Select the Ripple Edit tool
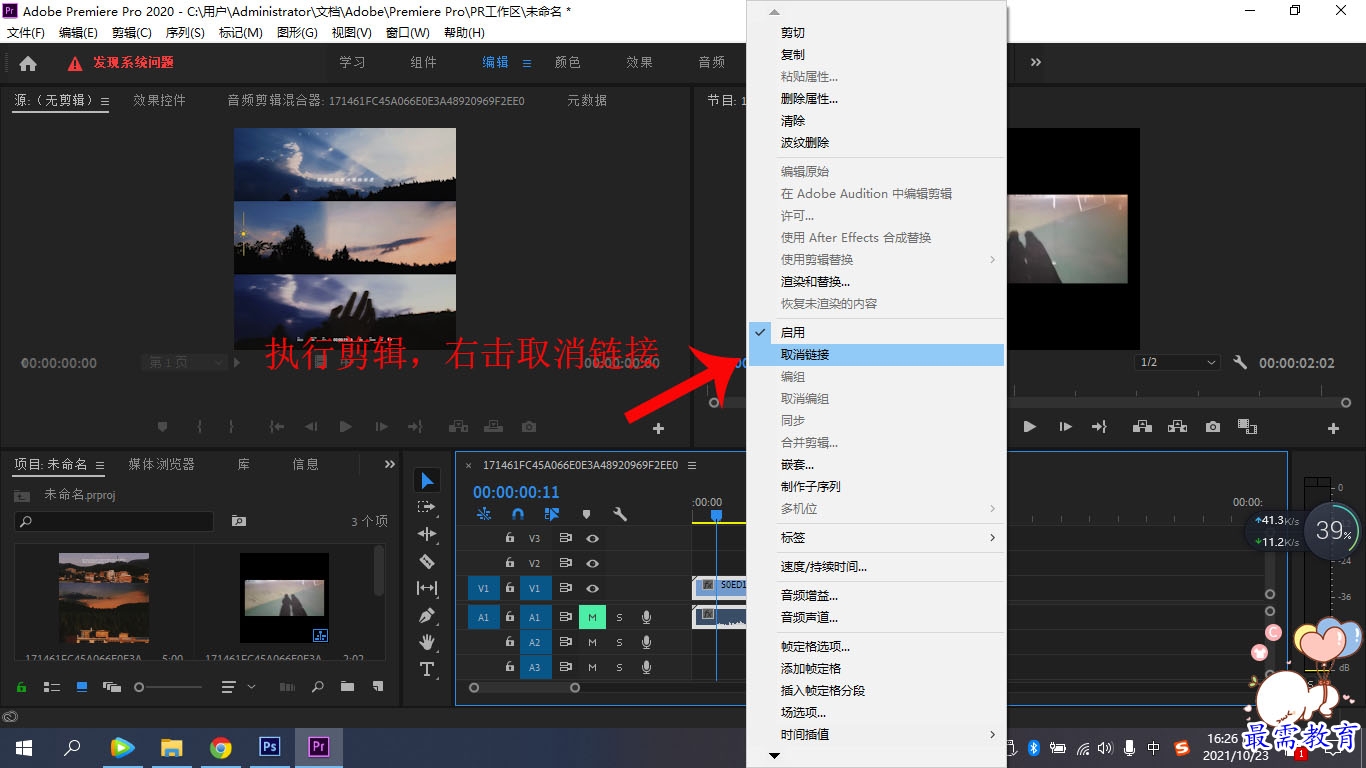Viewport: 1366px width, 768px height. click(427, 535)
